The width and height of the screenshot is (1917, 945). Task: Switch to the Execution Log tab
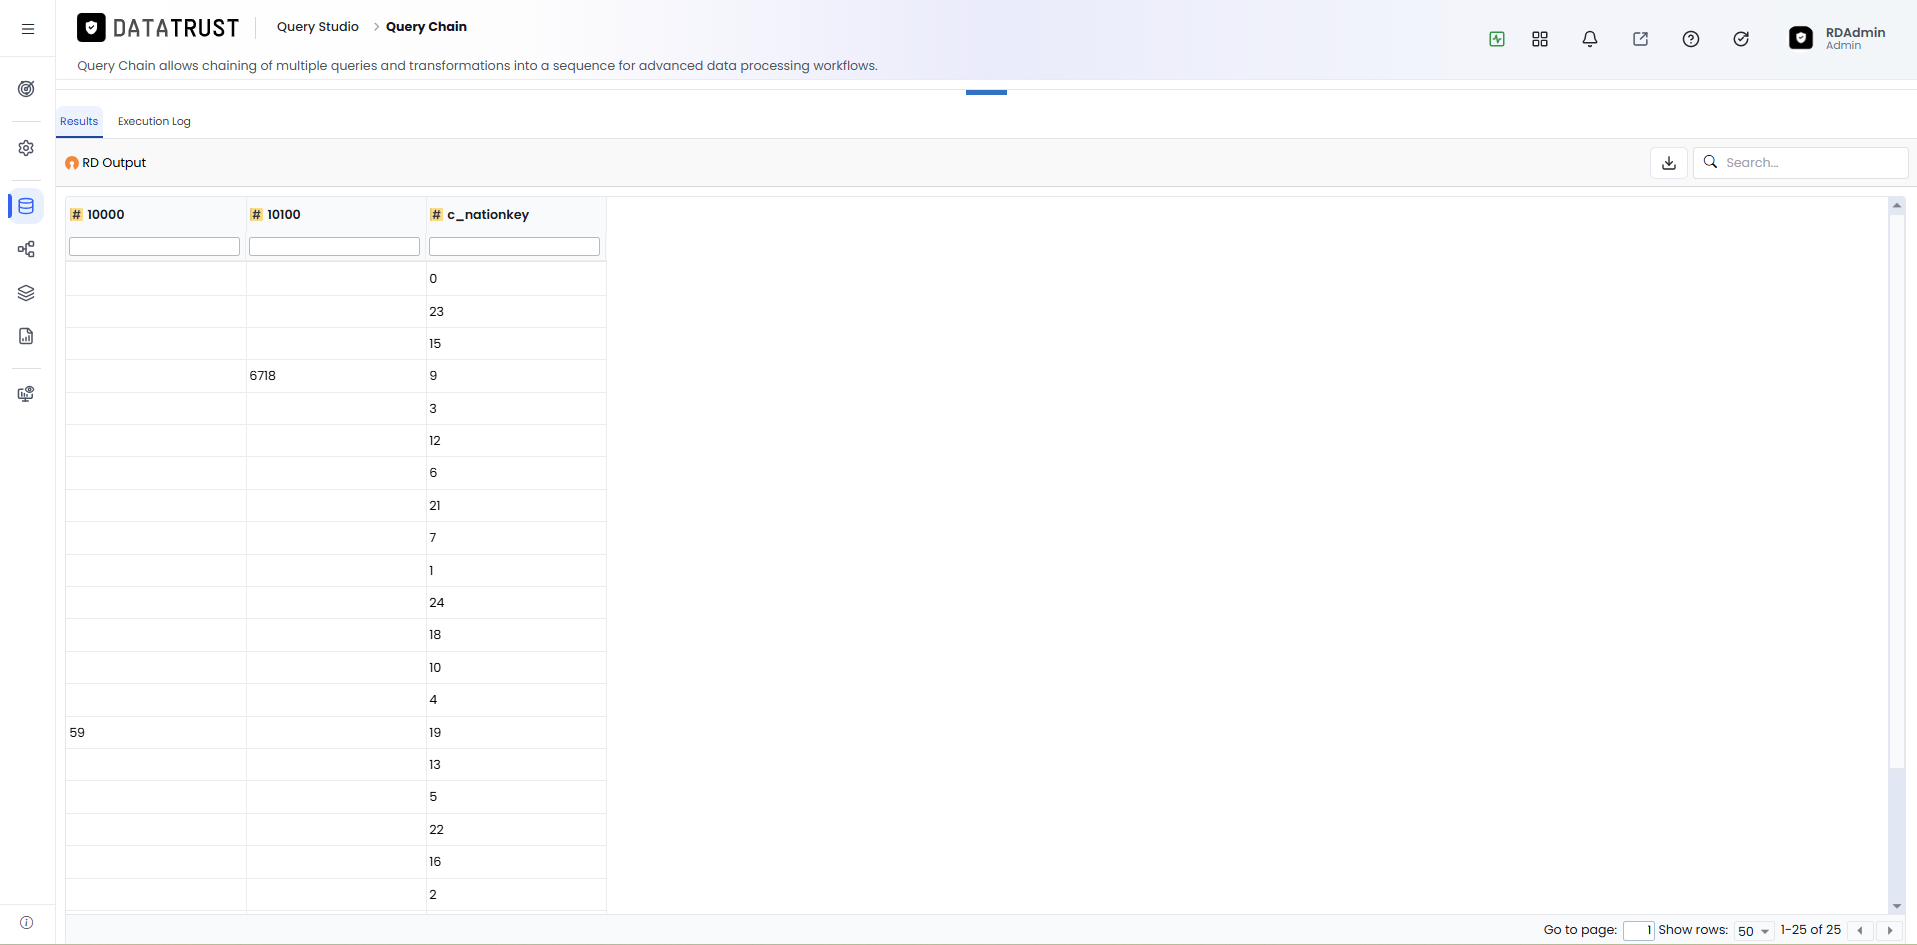coord(154,122)
